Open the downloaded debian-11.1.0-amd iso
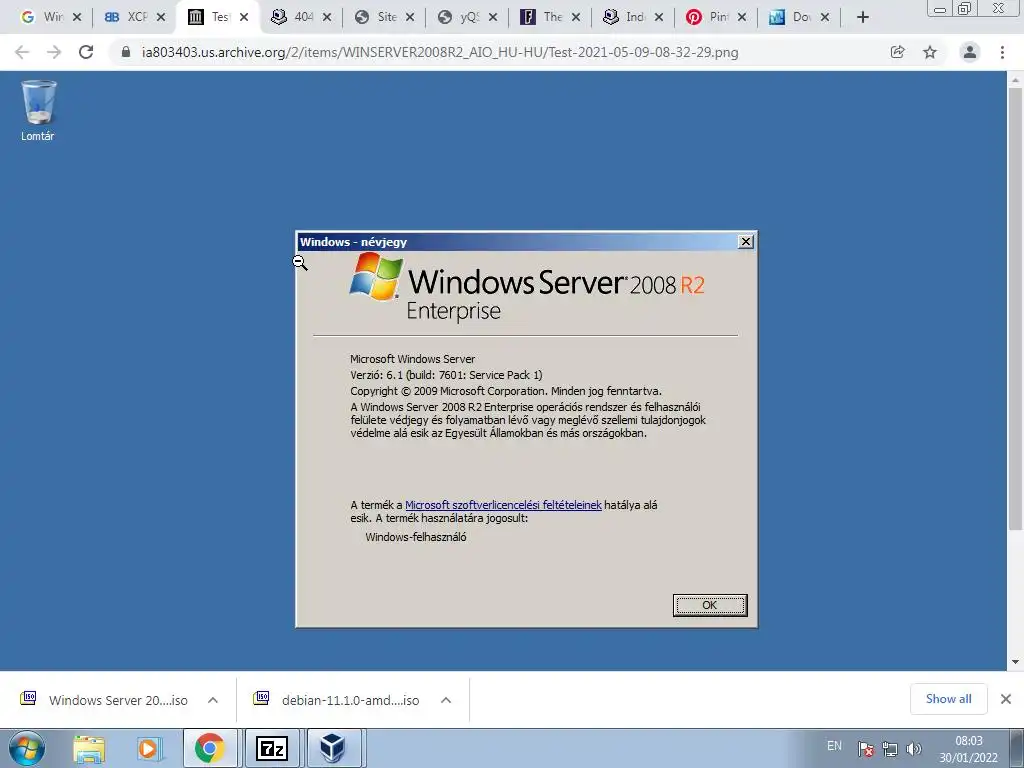 tap(336, 700)
